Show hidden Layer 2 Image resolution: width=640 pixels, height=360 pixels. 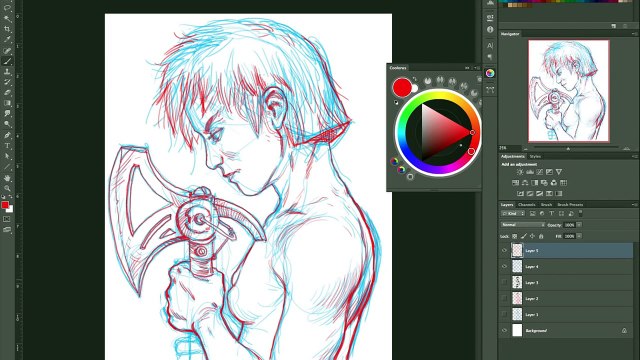coord(504,298)
